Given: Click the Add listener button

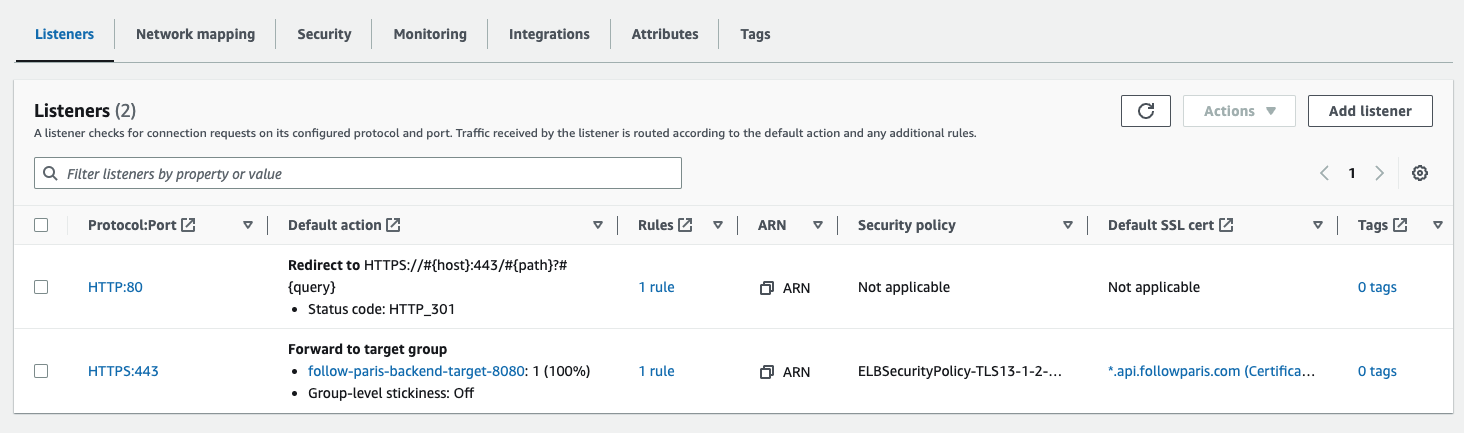Looking at the screenshot, I should click(x=1370, y=111).
